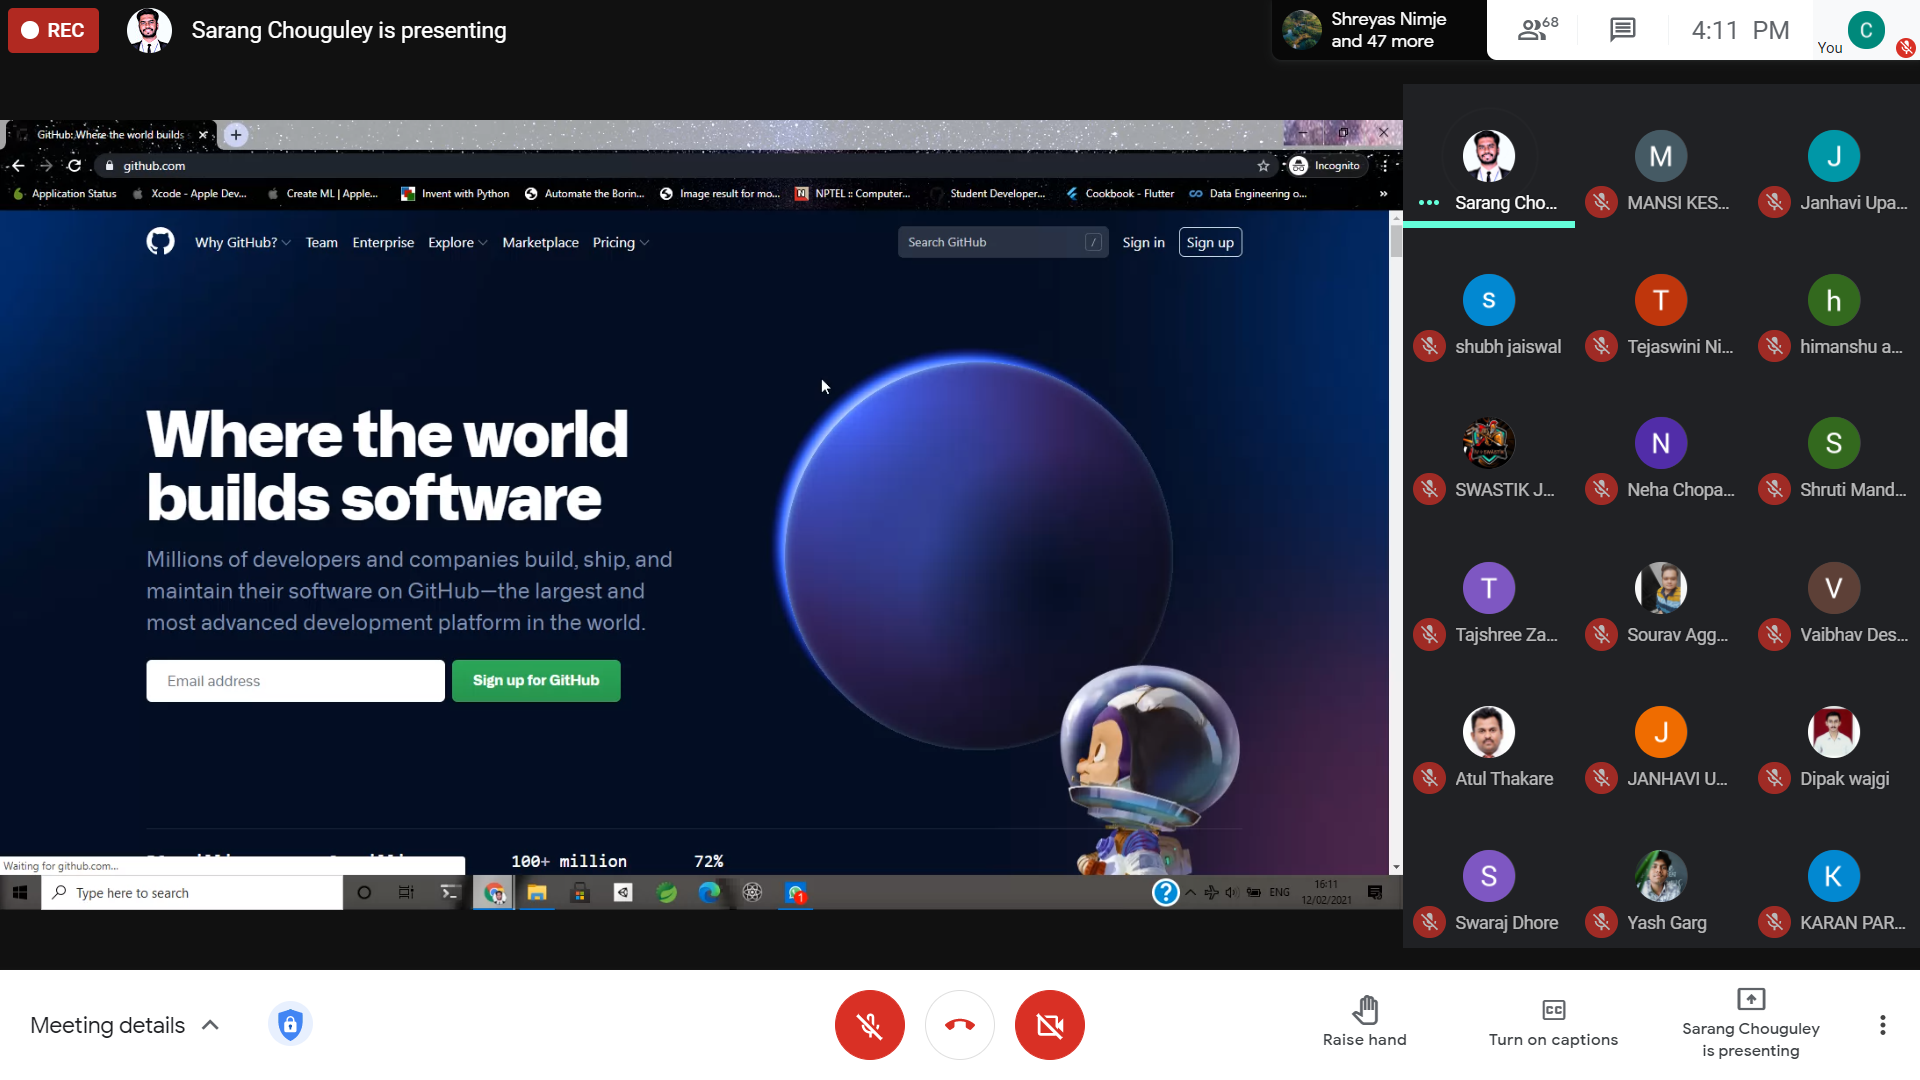Click muted mic icon for SWASTIK J...

tap(1429, 489)
